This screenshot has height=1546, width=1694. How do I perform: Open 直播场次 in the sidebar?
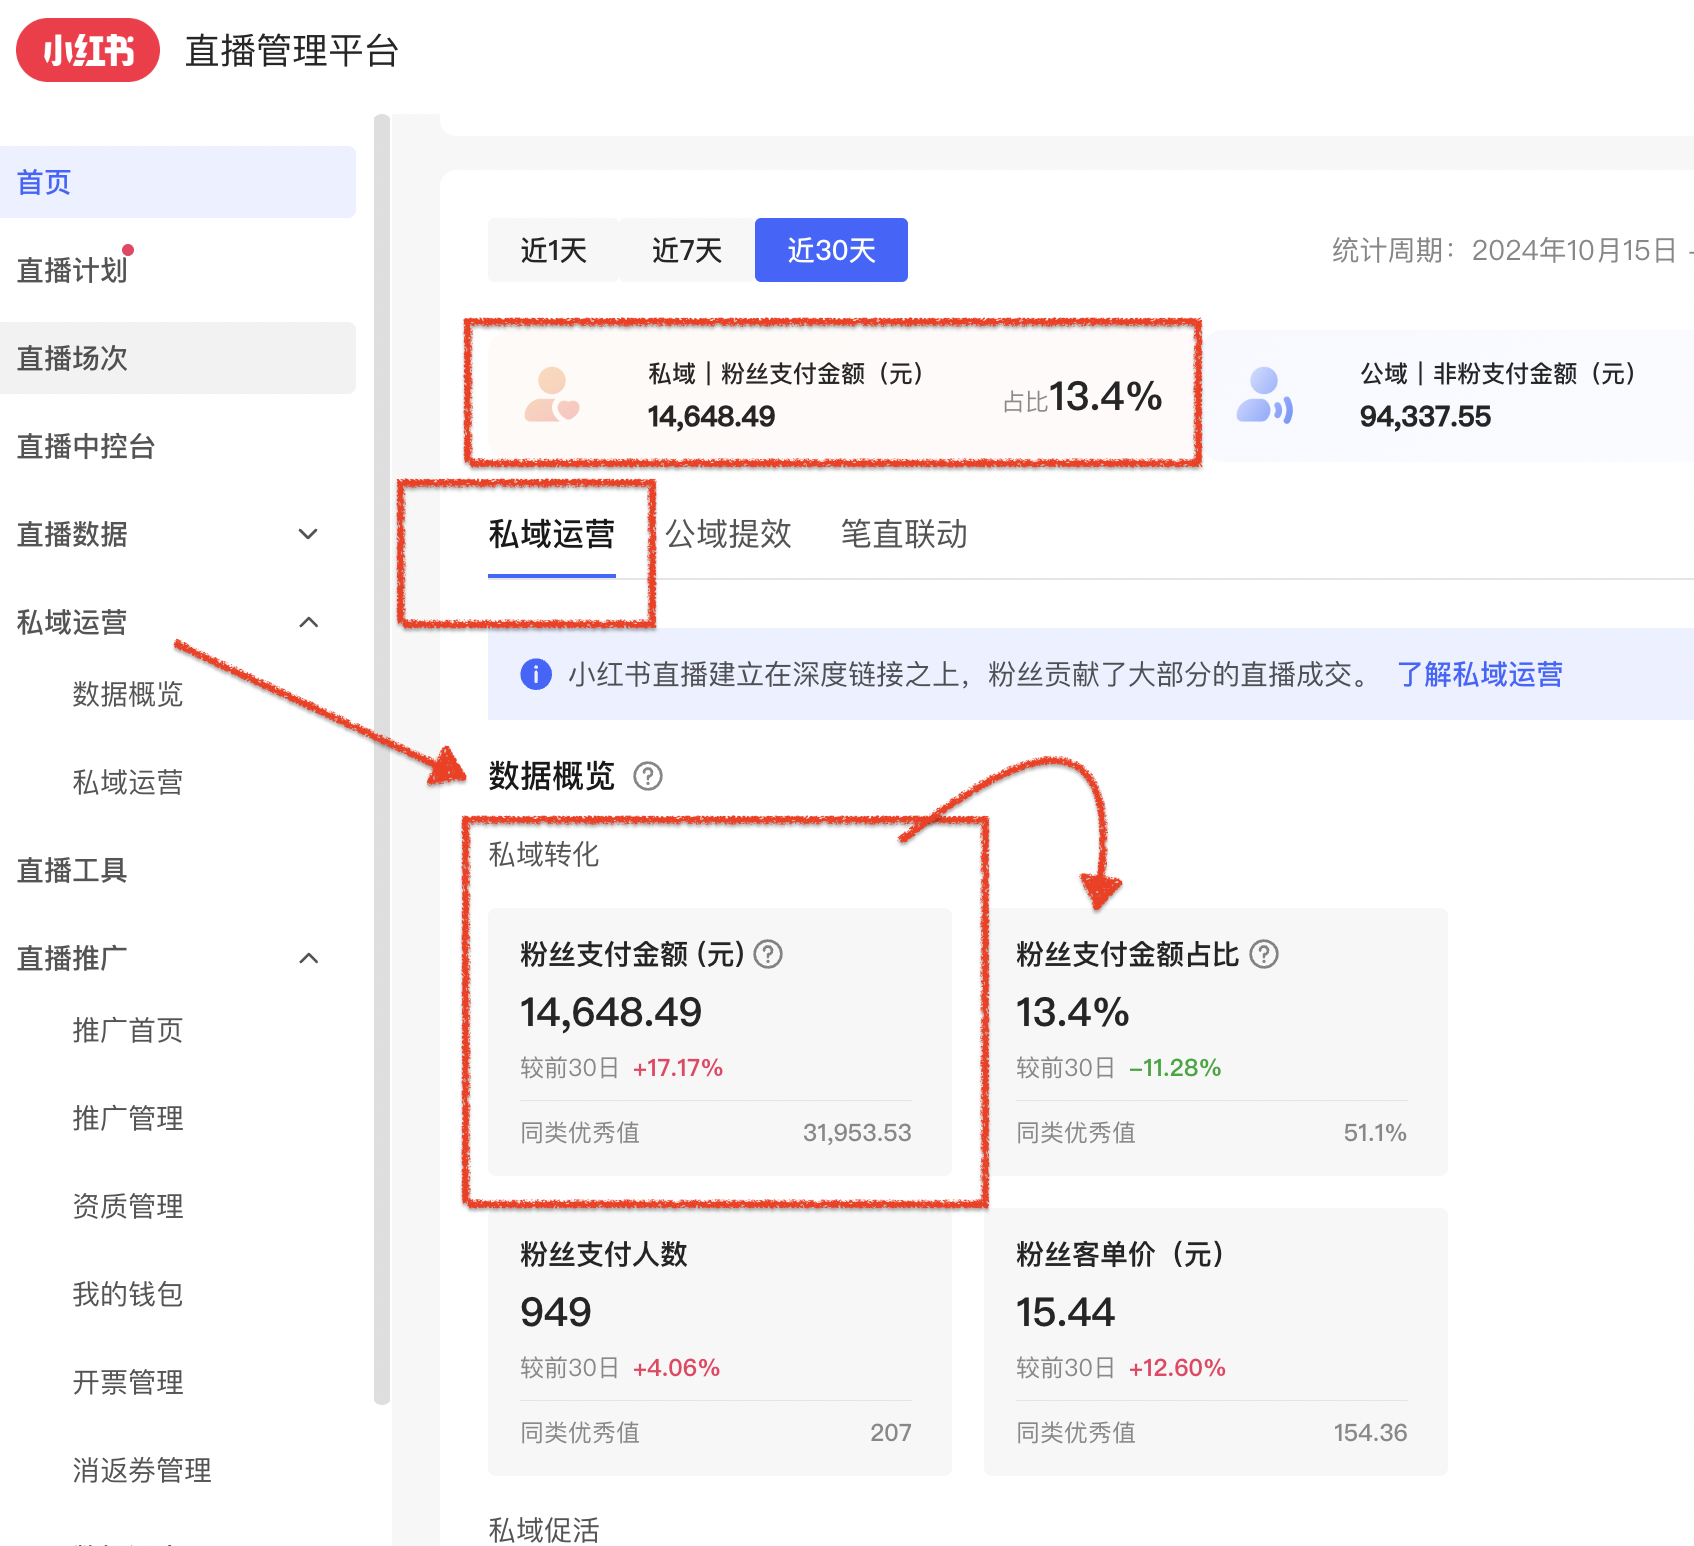click(x=178, y=358)
